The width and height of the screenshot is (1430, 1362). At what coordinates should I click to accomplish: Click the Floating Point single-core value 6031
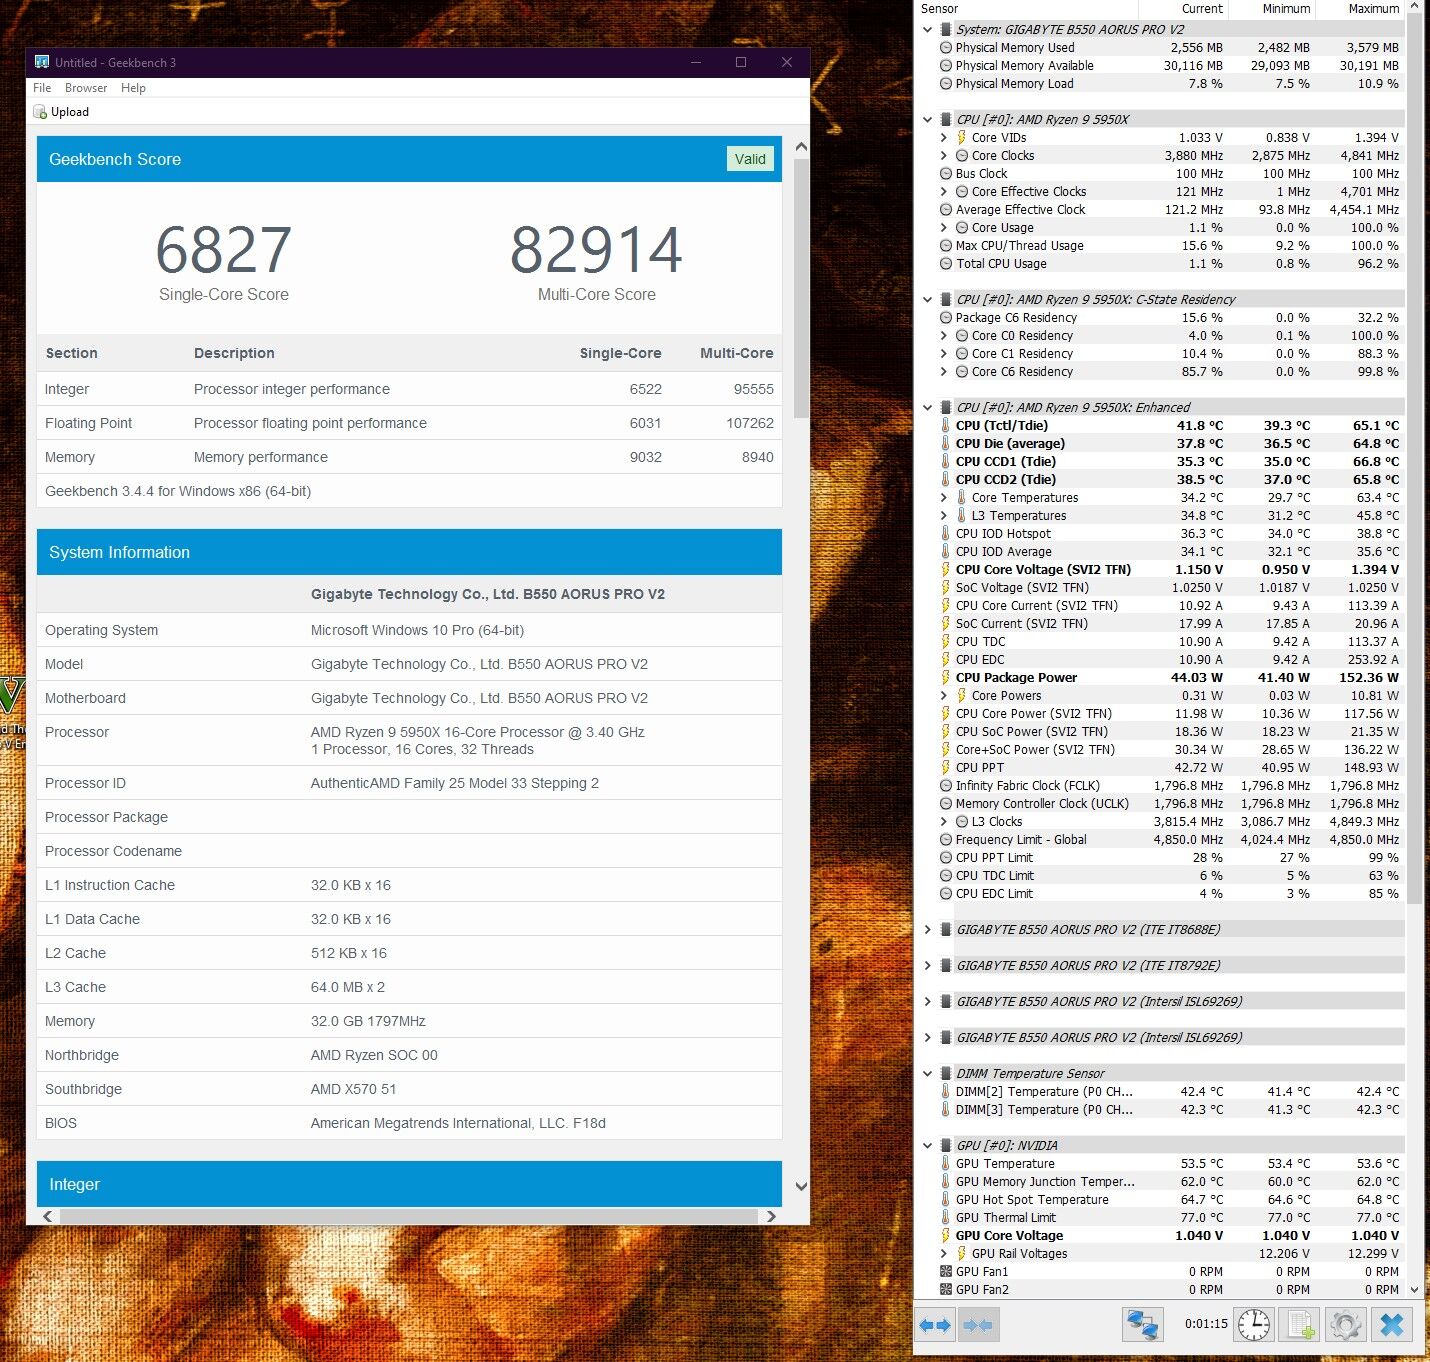pos(645,423)
